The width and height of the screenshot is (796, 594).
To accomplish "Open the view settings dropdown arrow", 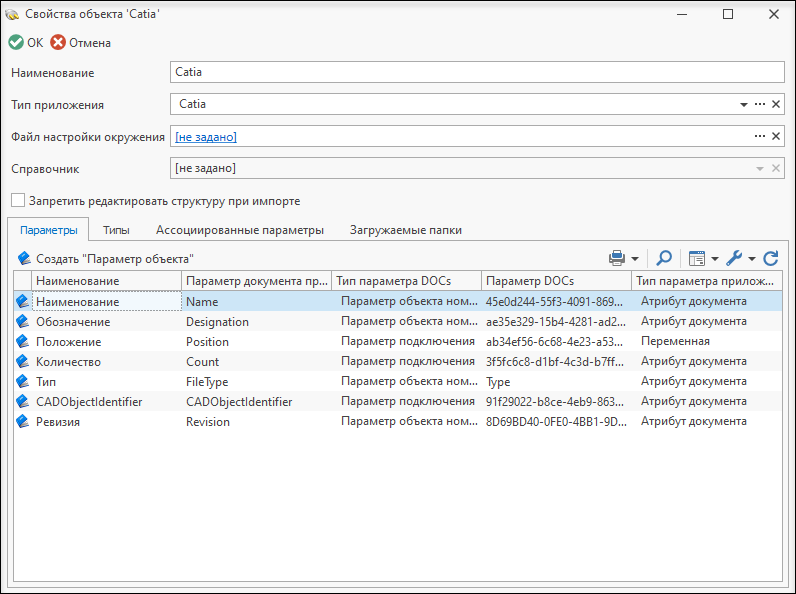I will [x=715, y=259].
